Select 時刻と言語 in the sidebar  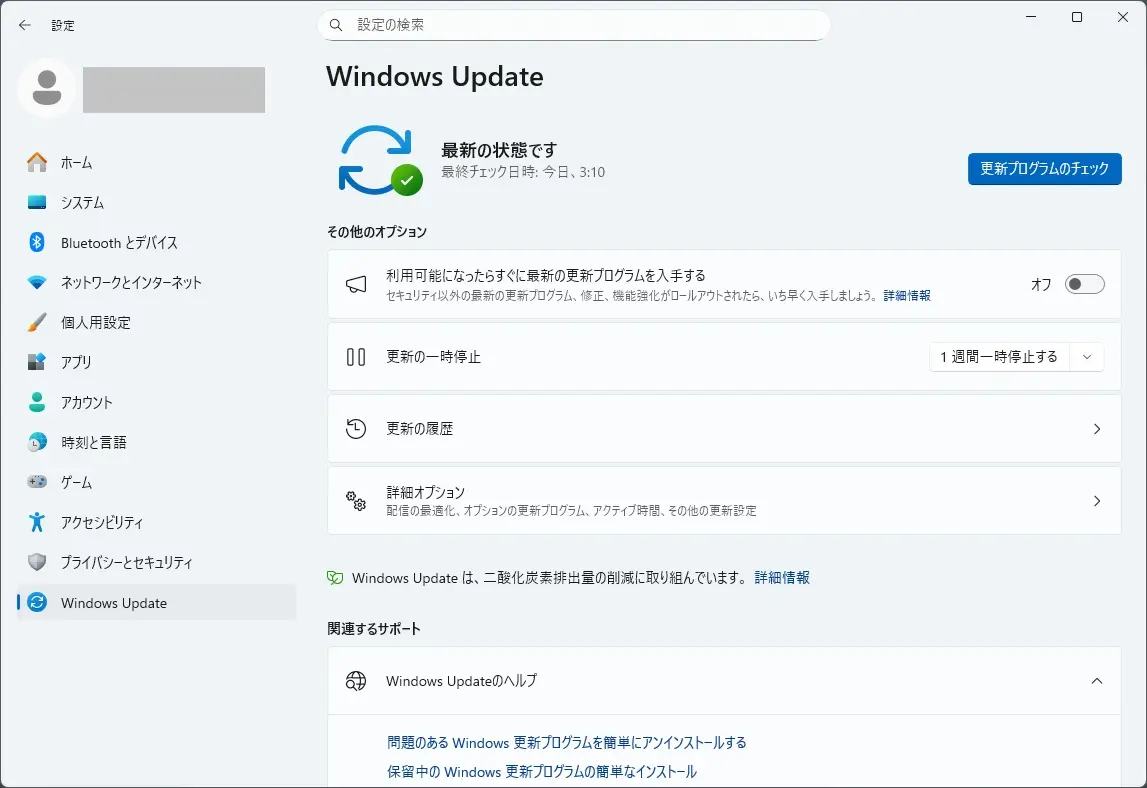[x=157, y=442]
